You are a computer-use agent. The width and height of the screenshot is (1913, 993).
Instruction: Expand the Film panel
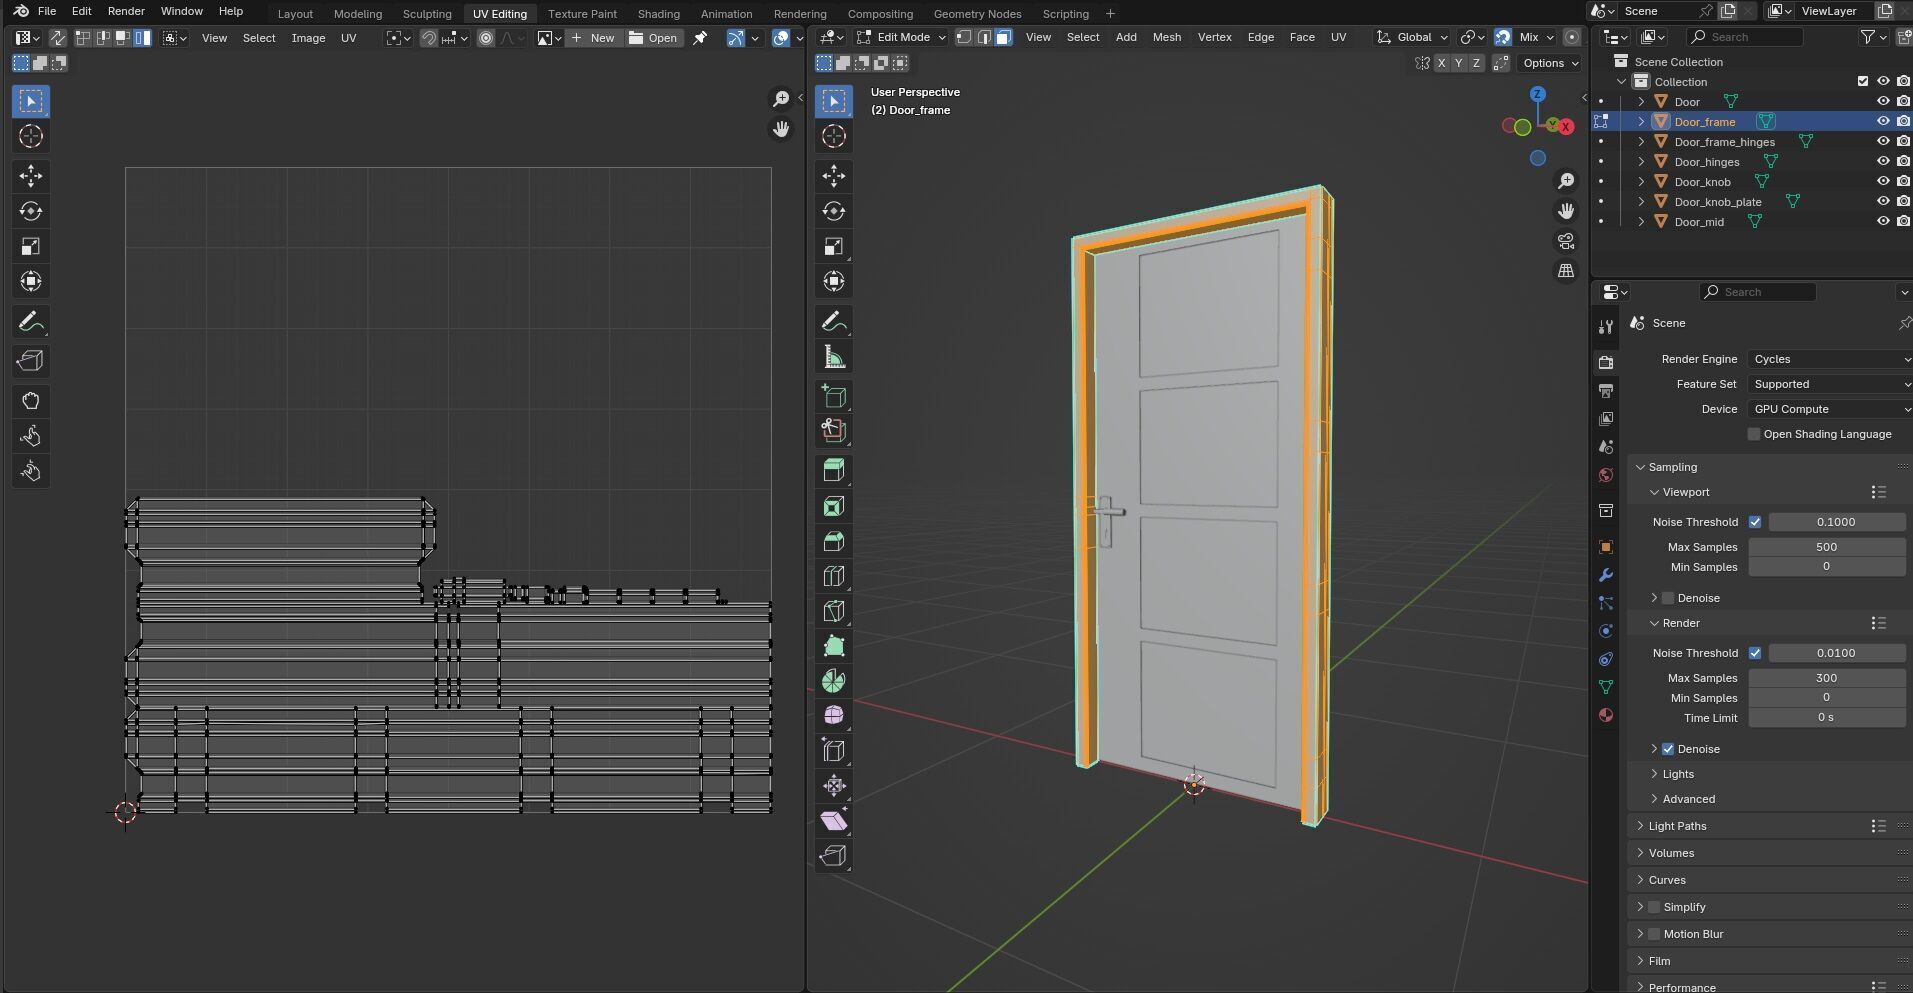(1659, 961)
